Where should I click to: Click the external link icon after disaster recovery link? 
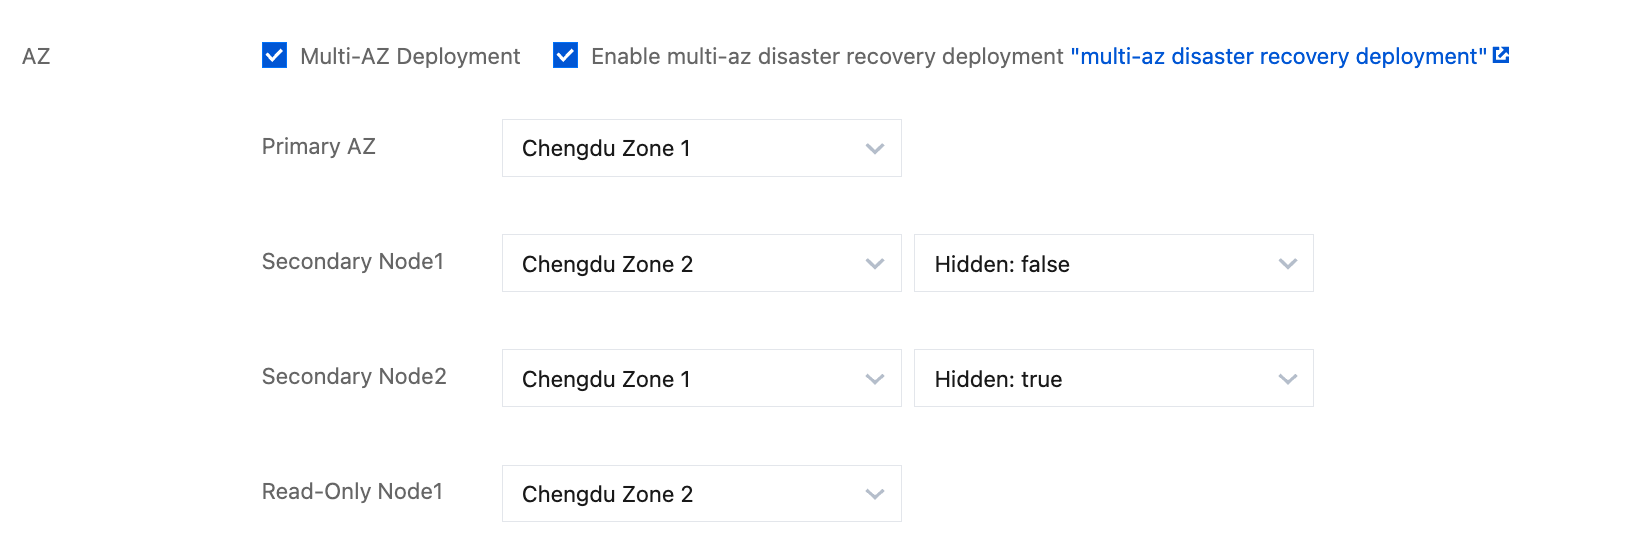click(x=1501, y=55)
